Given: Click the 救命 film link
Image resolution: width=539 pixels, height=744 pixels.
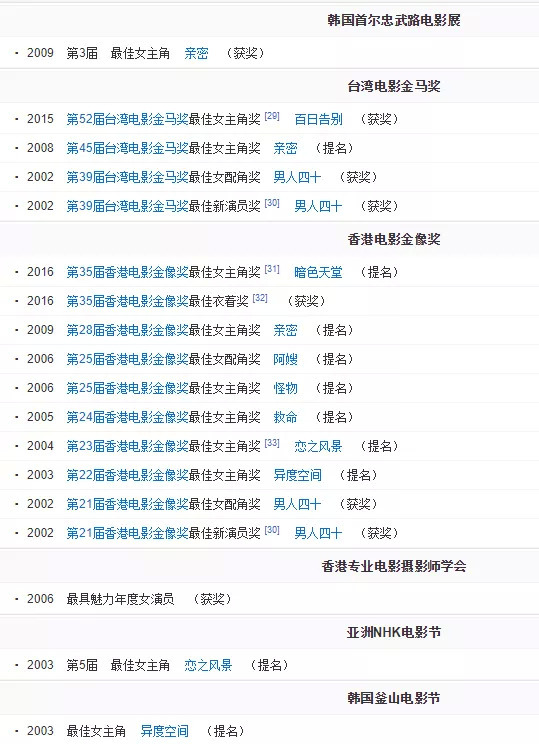Looking at the screenshot, I should click(286, 417).
